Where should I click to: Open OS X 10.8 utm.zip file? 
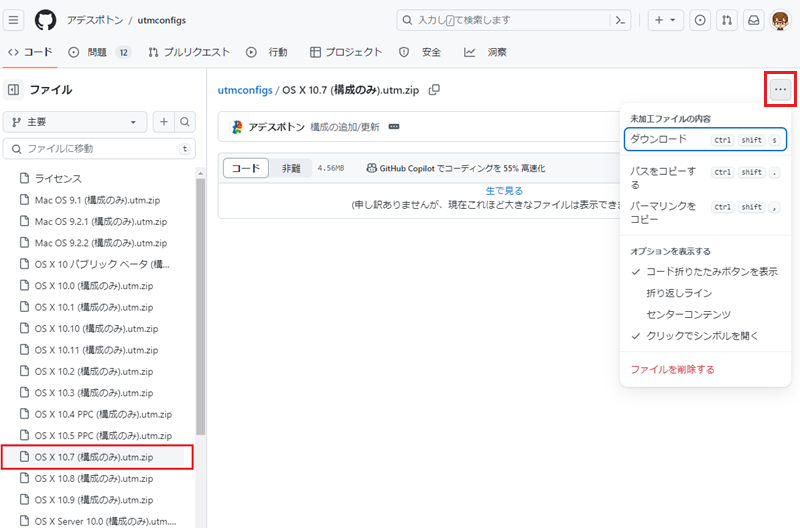point(93,479)
